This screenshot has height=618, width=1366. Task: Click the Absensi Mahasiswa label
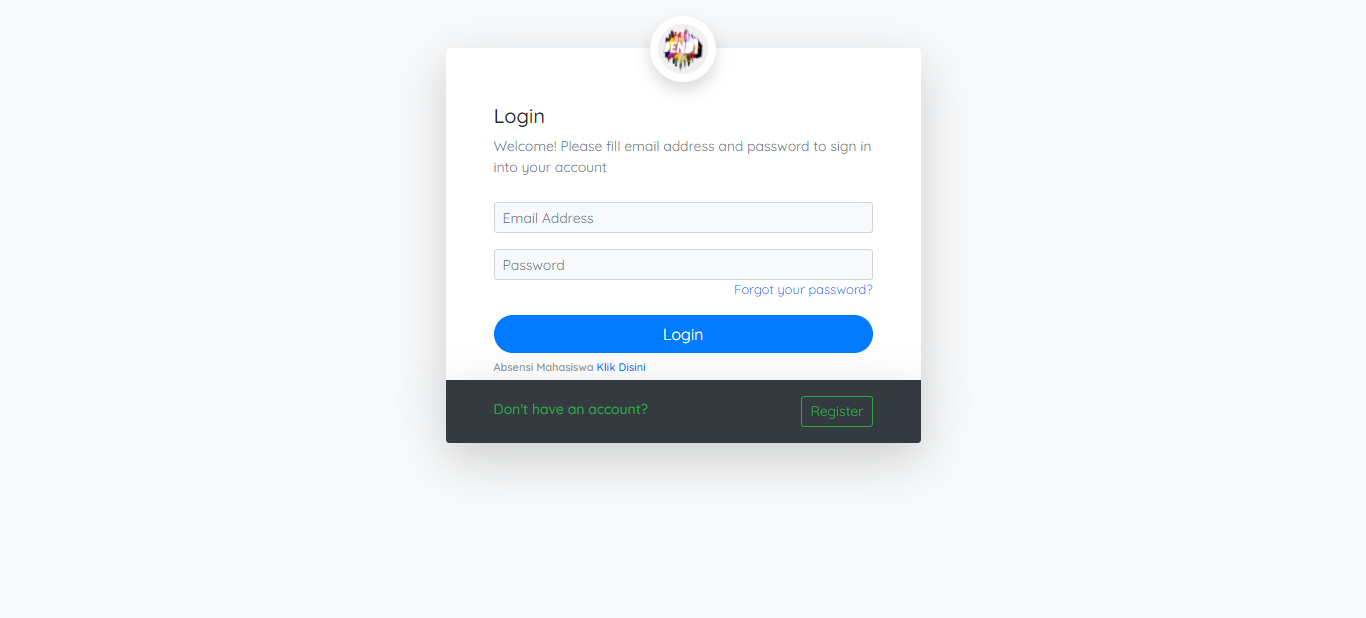pos(543,367)
